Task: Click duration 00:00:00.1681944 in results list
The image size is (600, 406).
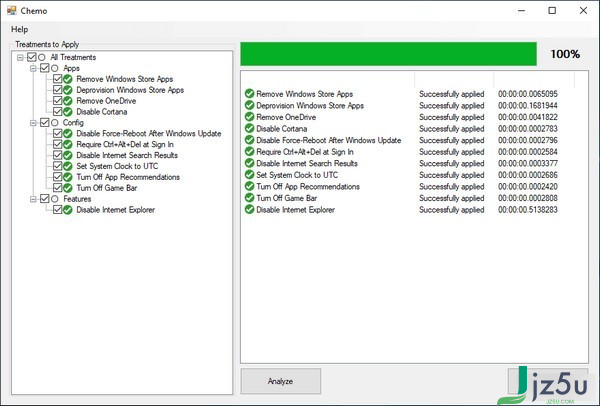Action: coord(528,105)
